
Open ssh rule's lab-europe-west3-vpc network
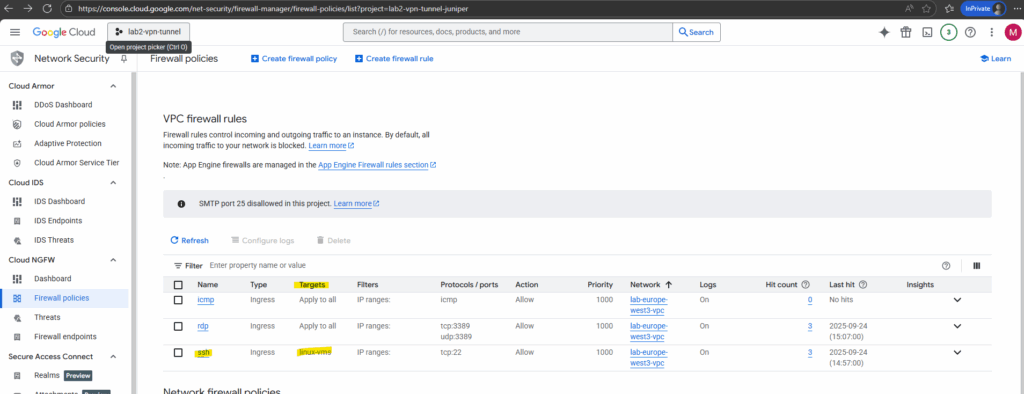pyautogui.click(x=648, y=357)
